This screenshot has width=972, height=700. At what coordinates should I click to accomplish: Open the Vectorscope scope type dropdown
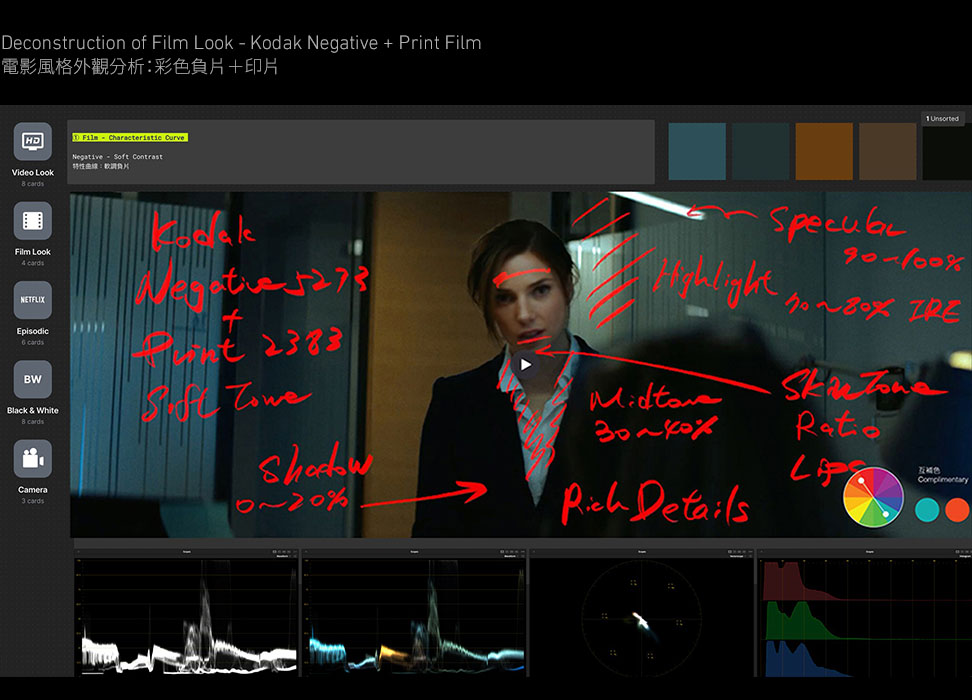point(738,556)
